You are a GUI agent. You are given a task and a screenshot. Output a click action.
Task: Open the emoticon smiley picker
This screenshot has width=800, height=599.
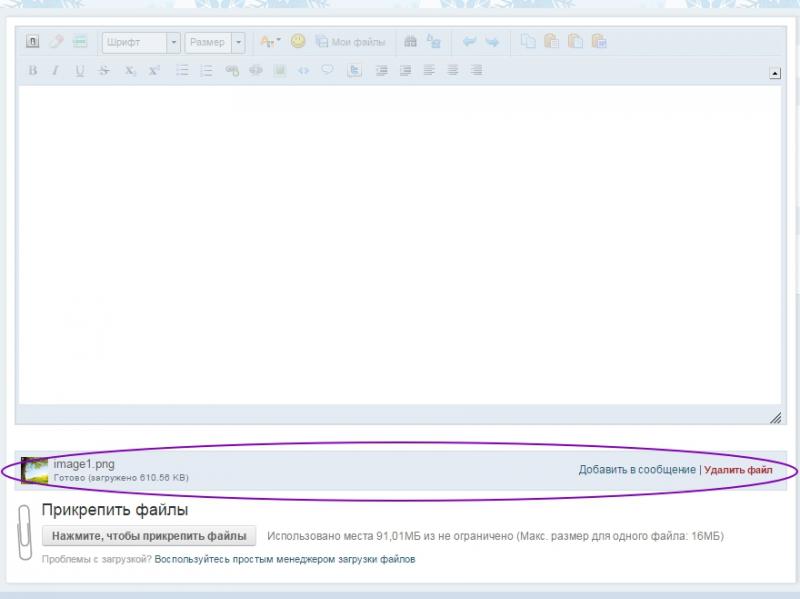click(x=297, y=42)
